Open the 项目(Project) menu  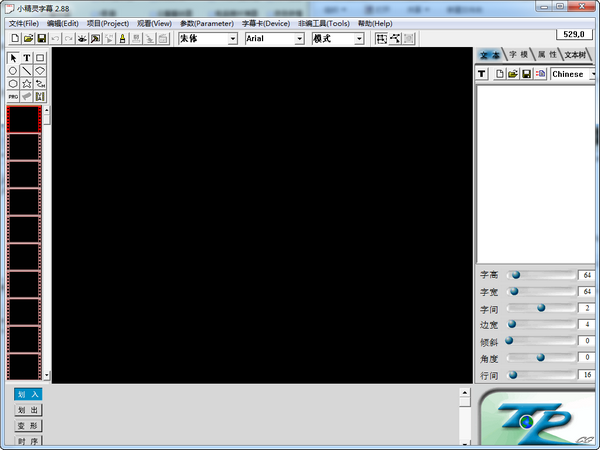point(108,23)
